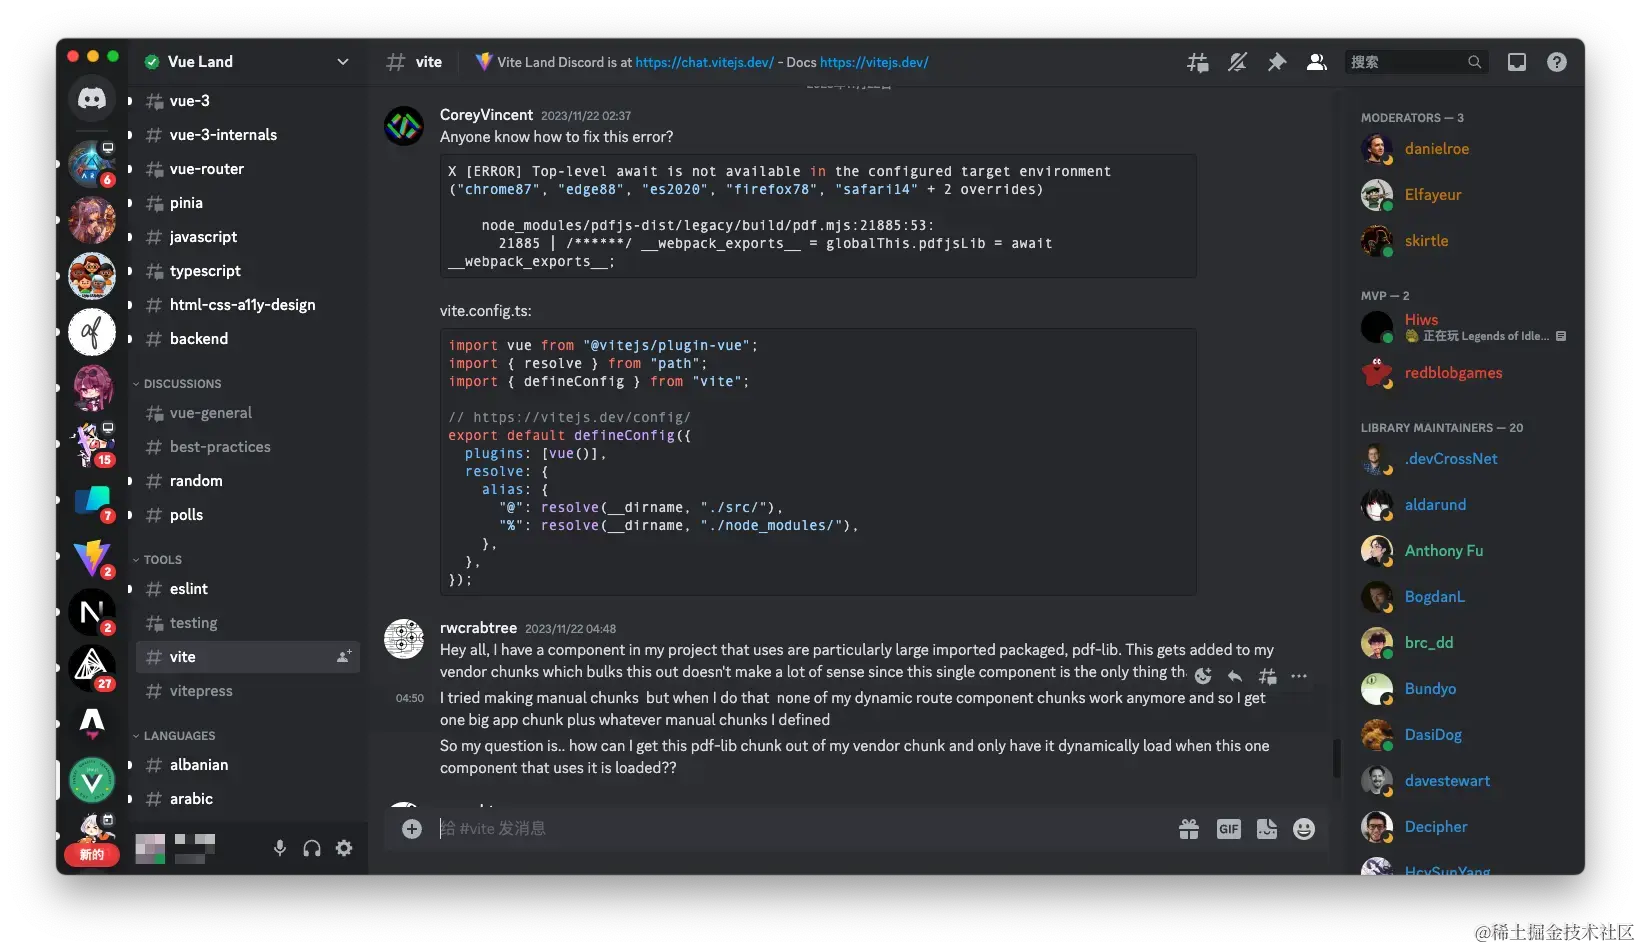
Task: Open Discord direct messages home
Action: [x=92, y=98]
